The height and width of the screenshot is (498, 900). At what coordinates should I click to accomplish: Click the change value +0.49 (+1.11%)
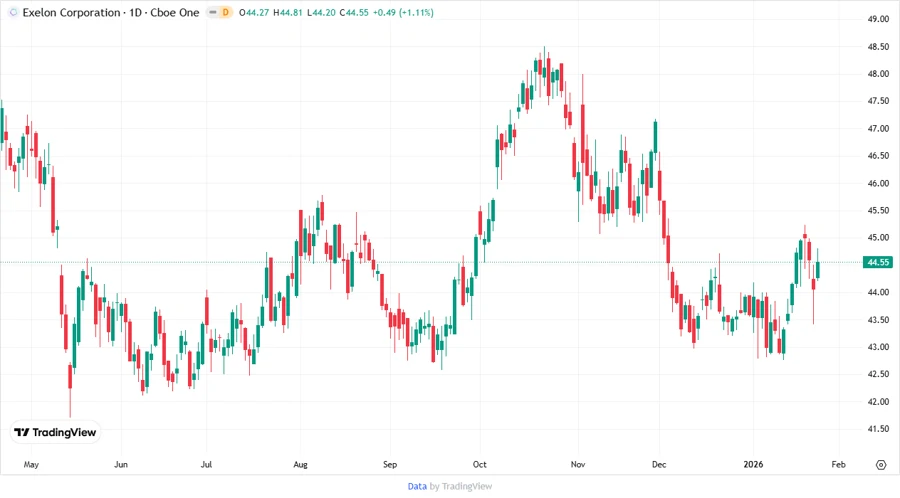tap(403, 13)
